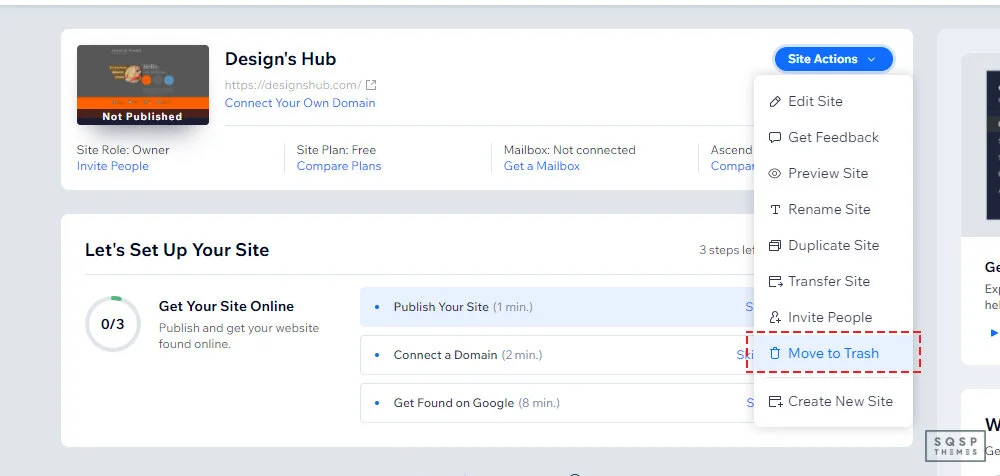Screen dimensions: 1000x476
Task: Click the plus-window icon beside Create New Site
Action: coord(775,401)
